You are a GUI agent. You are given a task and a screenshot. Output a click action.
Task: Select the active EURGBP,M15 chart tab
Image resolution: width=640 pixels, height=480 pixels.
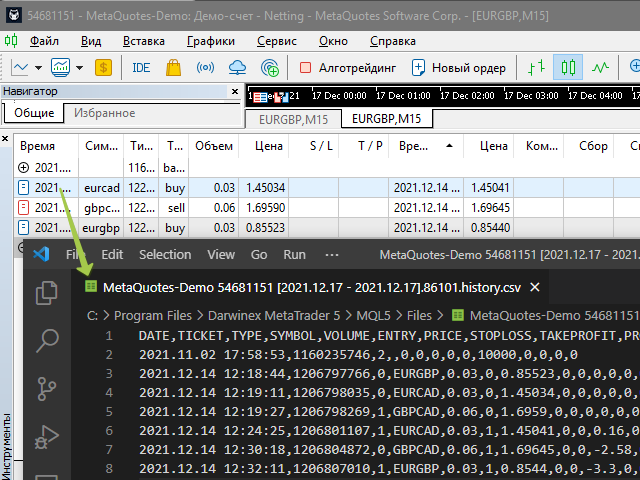(x=386, y=119)
